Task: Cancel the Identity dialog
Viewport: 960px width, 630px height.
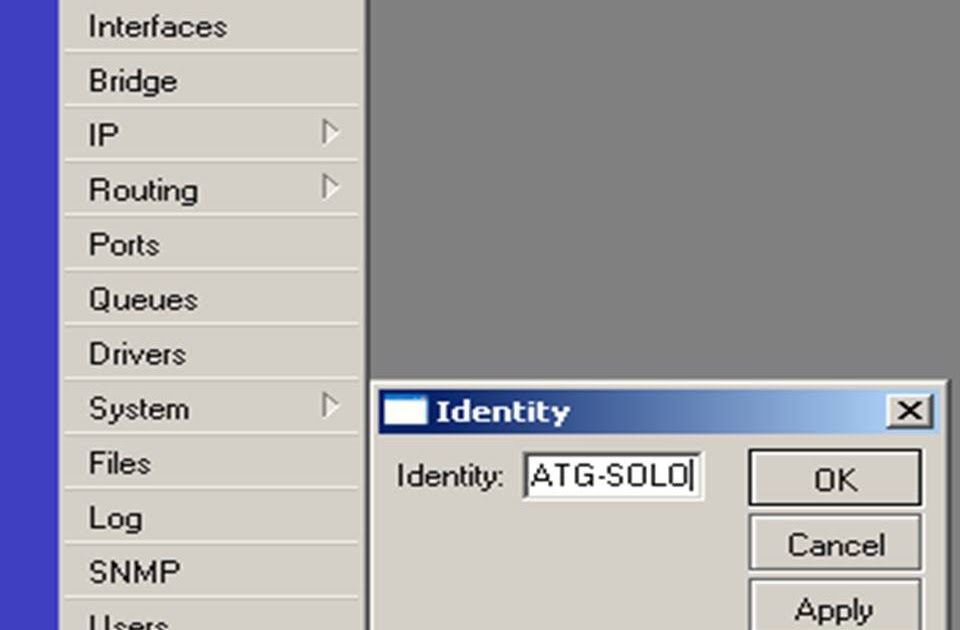Action: pos(835,545)
